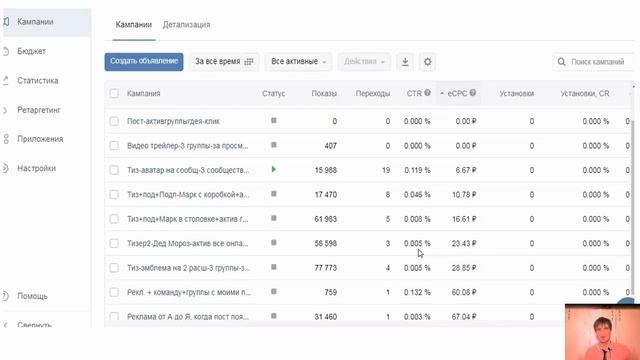
Task: Click the stopped status icon of Тиз+под+Подл-Марк
Action: tap(274, 194)
